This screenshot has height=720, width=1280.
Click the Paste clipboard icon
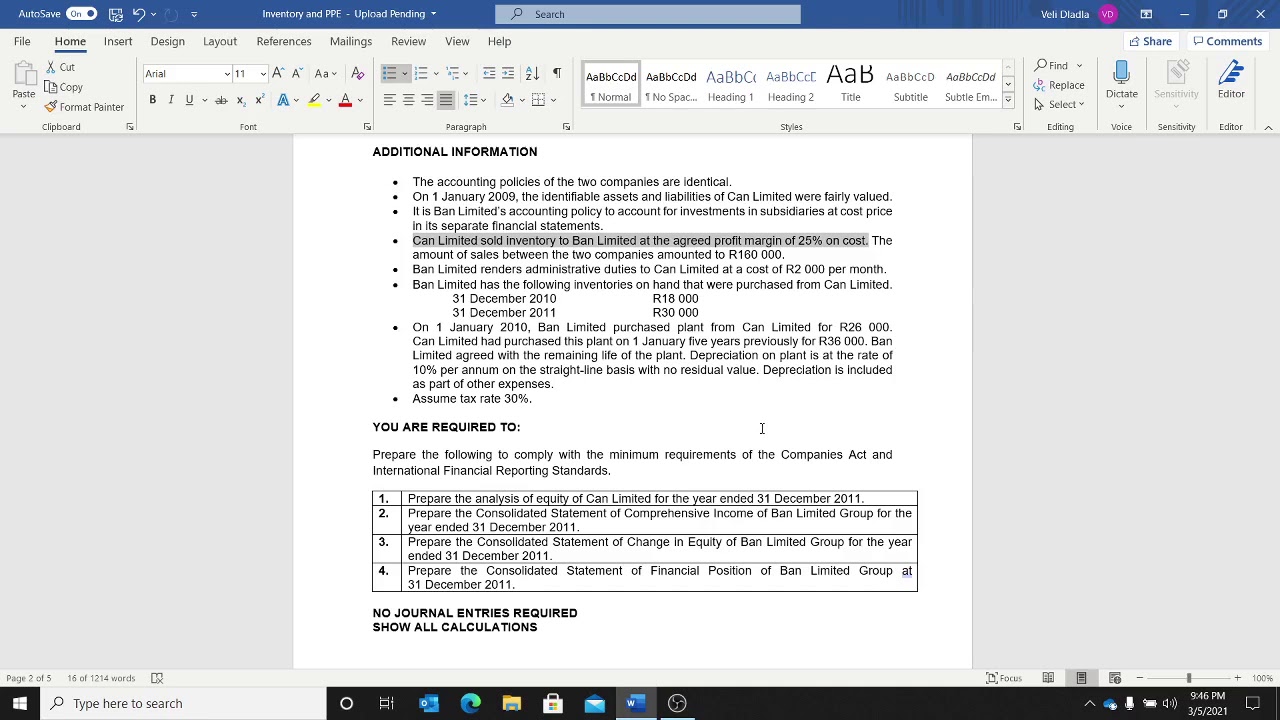[x=23, y=75]
